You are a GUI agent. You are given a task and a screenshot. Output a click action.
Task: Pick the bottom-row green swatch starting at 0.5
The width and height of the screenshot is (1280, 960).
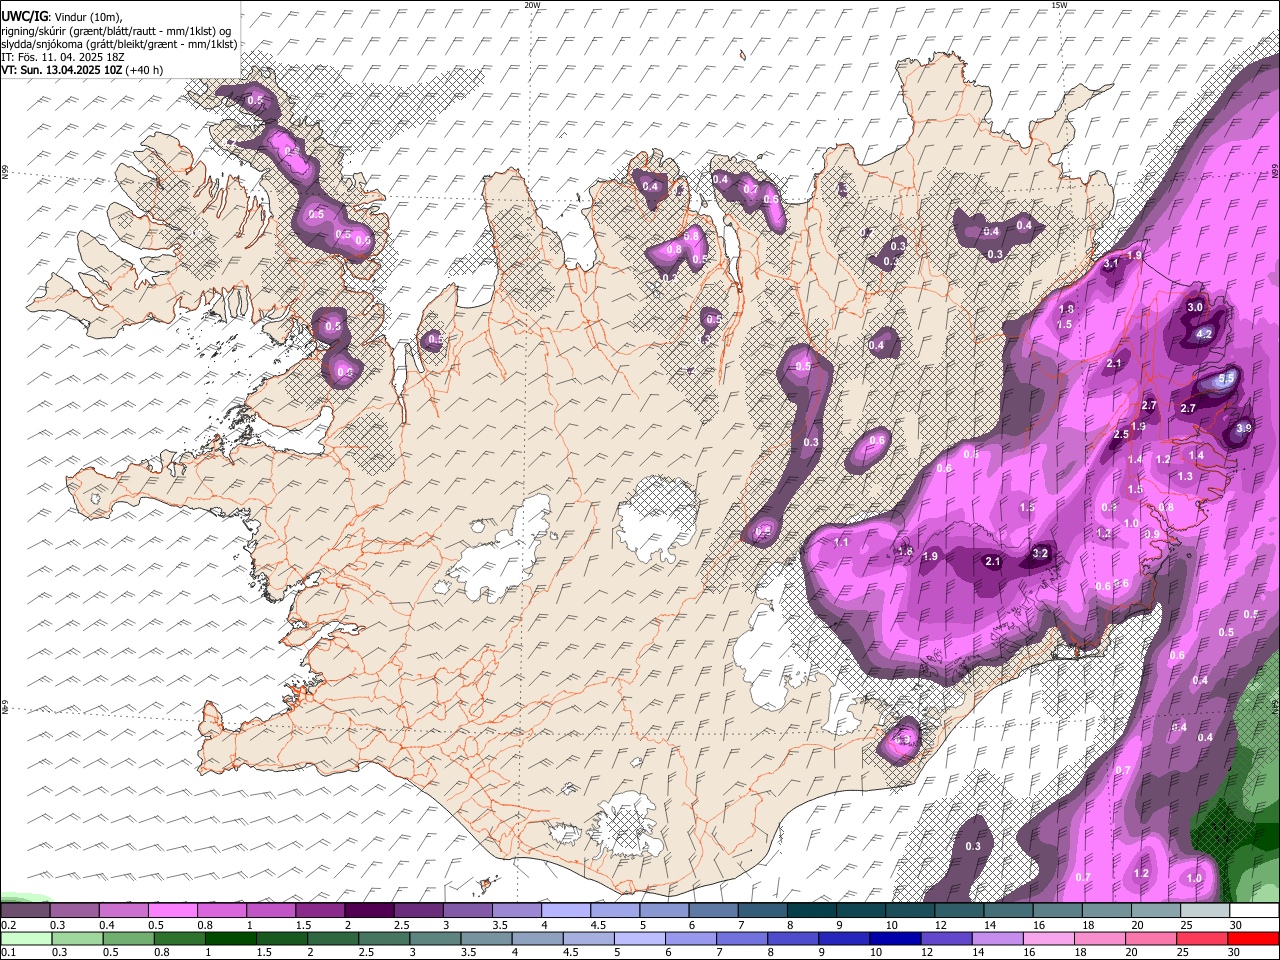128,939
